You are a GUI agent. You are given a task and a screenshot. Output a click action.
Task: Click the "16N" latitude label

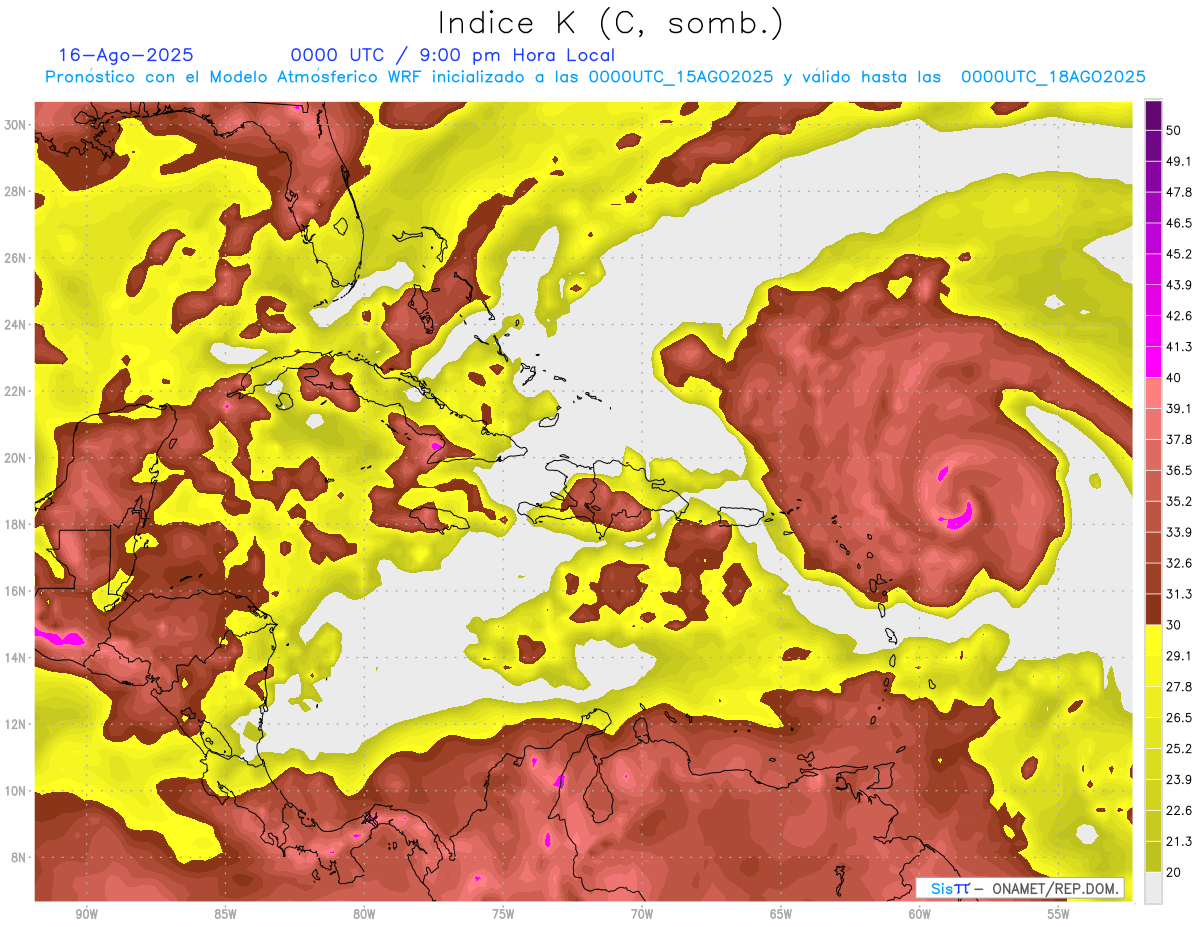(16, 591)
